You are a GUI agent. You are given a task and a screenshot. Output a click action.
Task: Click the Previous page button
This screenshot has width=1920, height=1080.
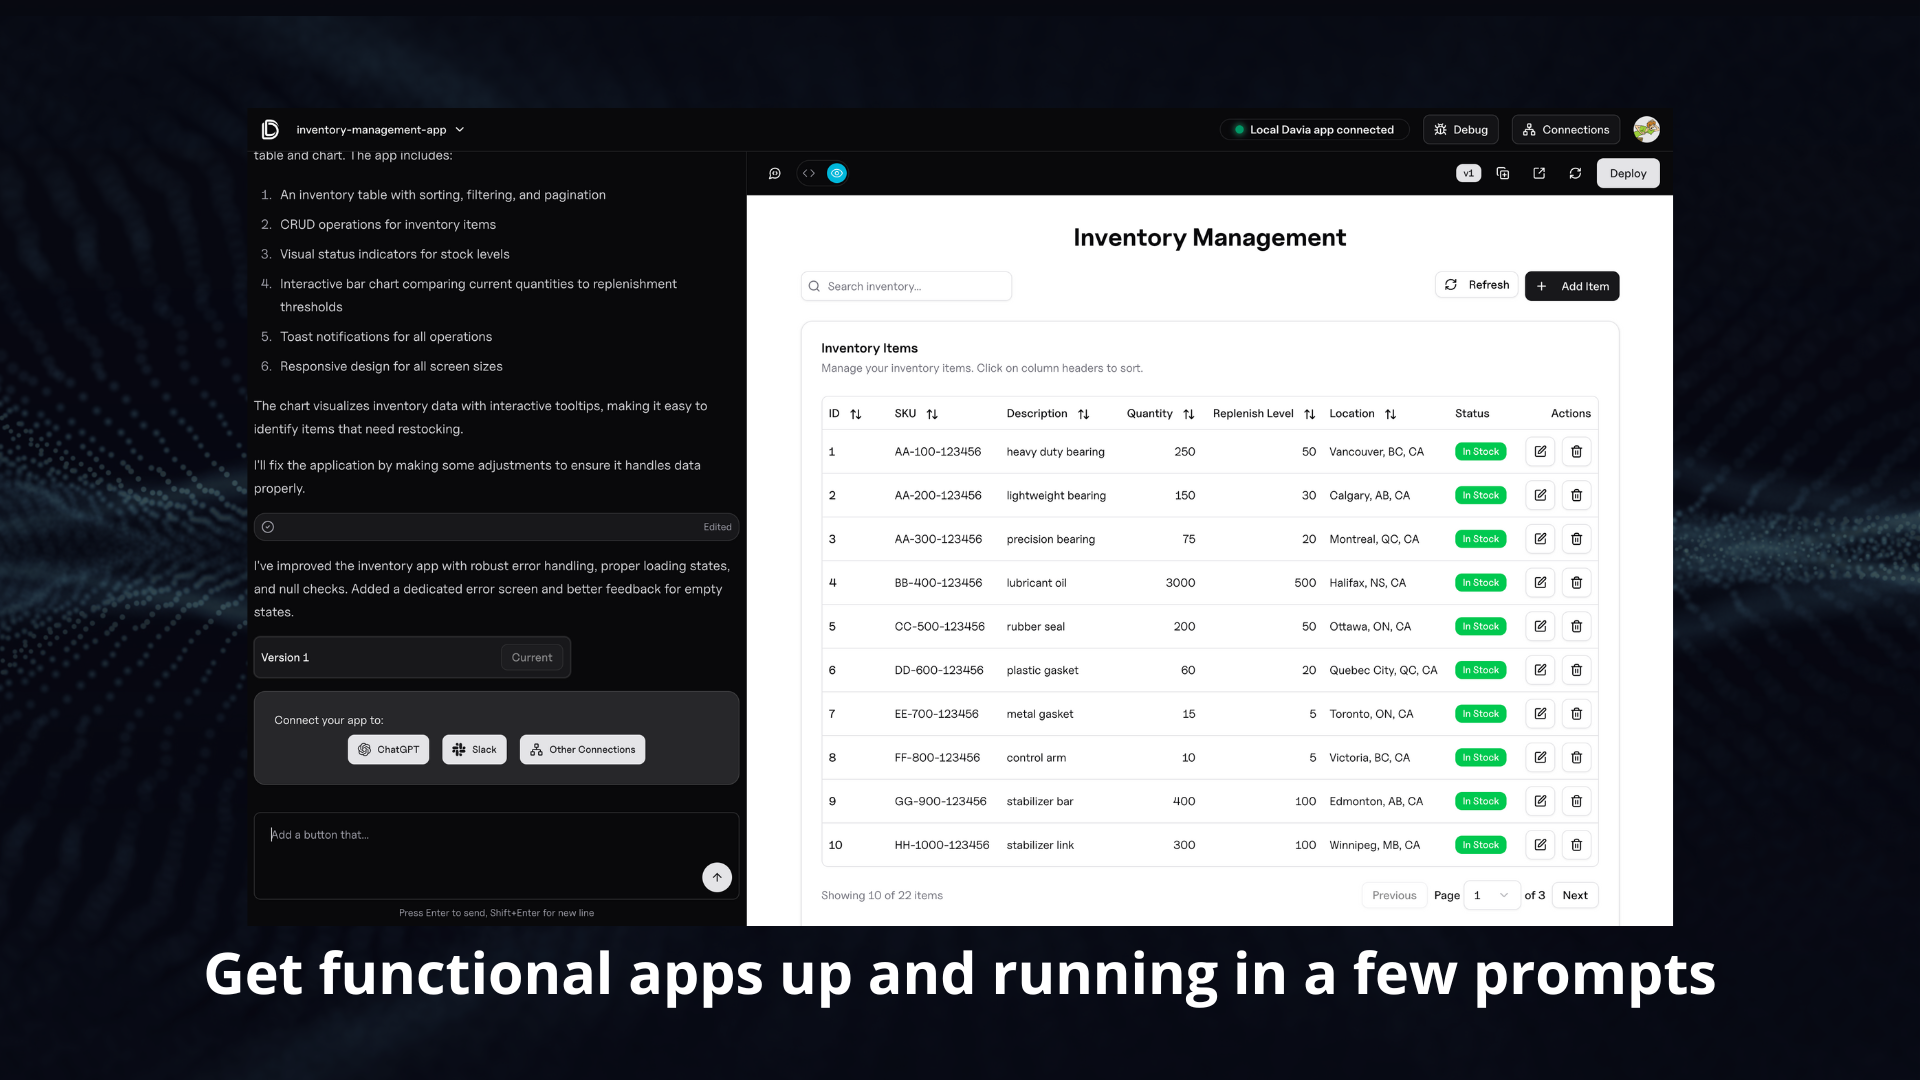(x=1394, y=895)
